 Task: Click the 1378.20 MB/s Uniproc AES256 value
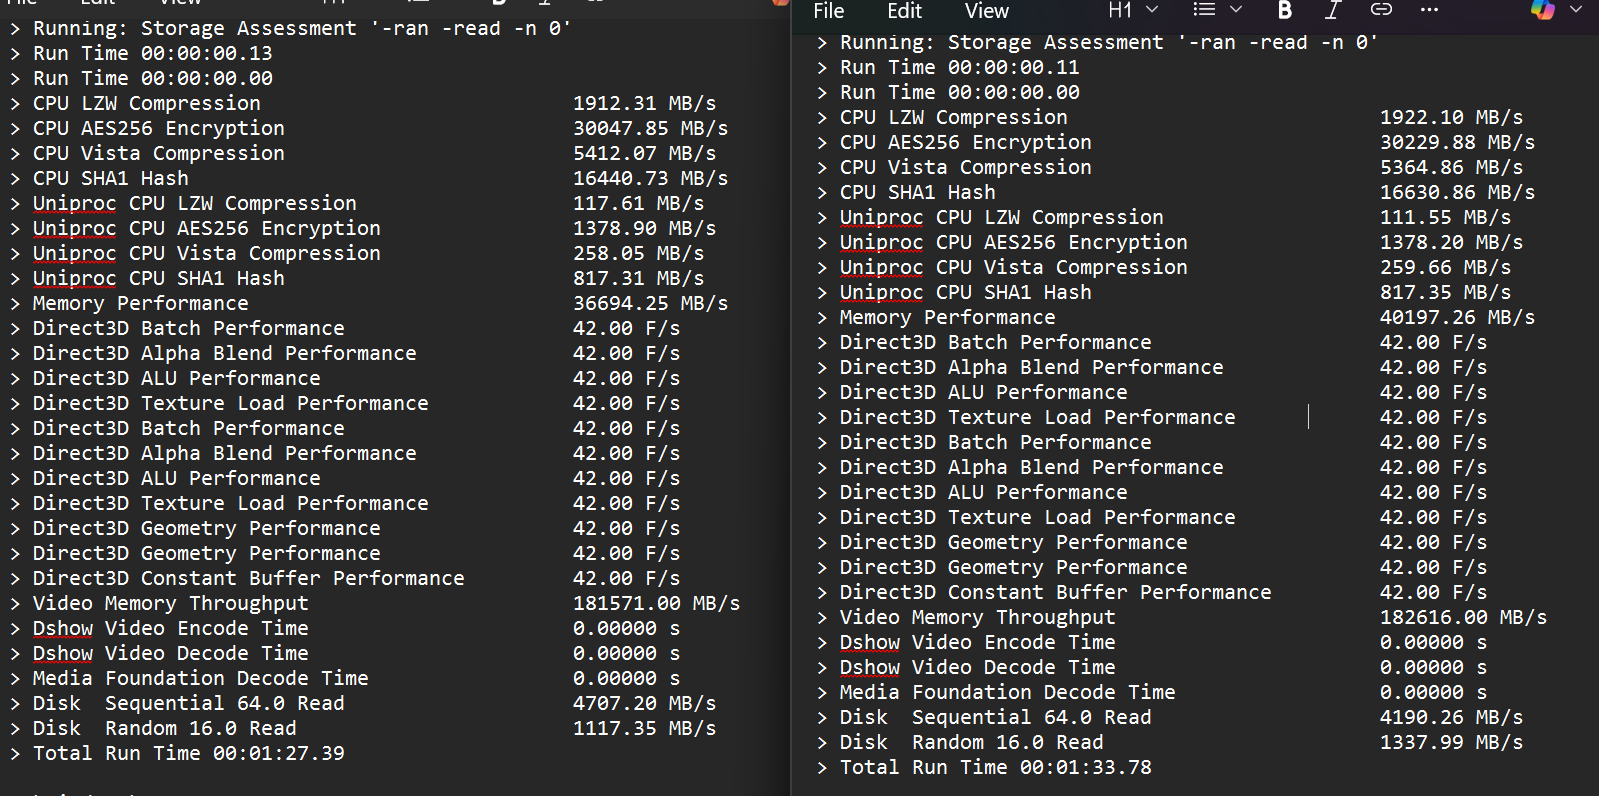click(1451, 242)
